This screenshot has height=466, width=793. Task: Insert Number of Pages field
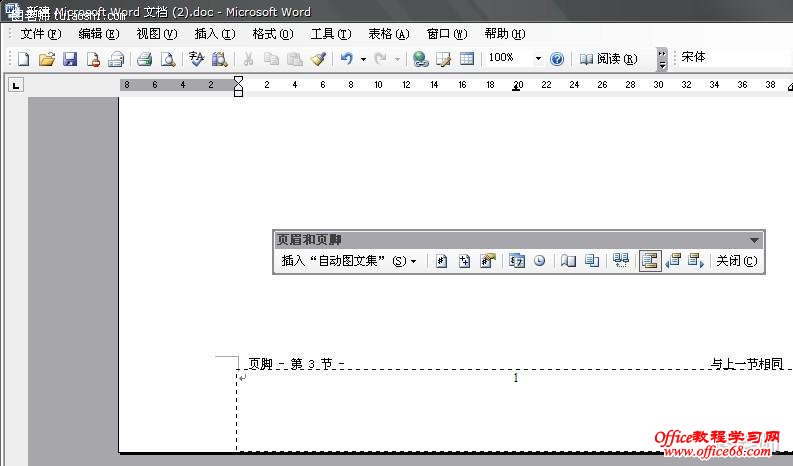[464, 261]
